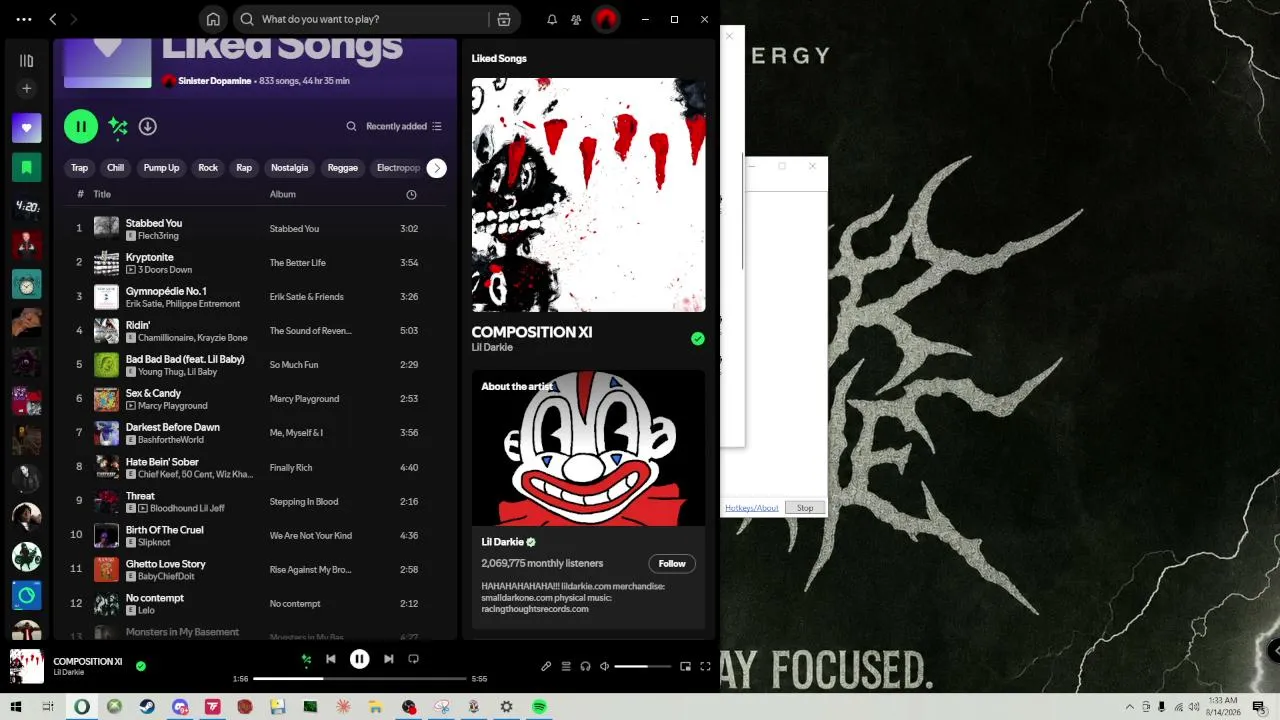The image size is (1280, 720).
Task: Skip to the previous track
Action: pos(331,659)
